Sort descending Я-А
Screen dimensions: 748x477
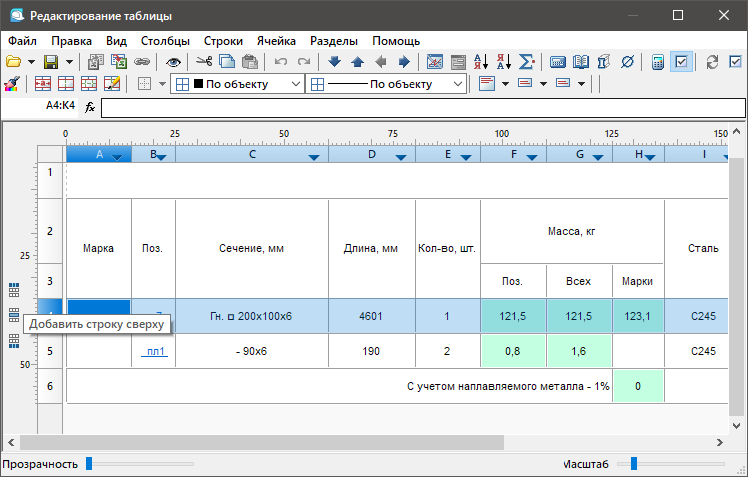point(504,62)
